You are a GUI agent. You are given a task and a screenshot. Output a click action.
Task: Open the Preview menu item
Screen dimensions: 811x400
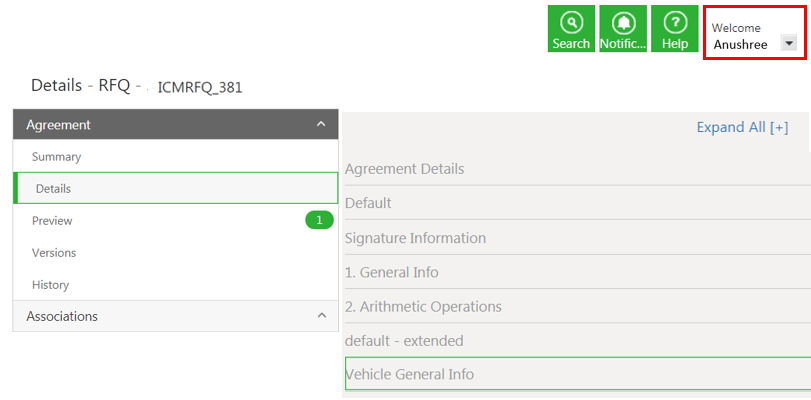[52, 221]
